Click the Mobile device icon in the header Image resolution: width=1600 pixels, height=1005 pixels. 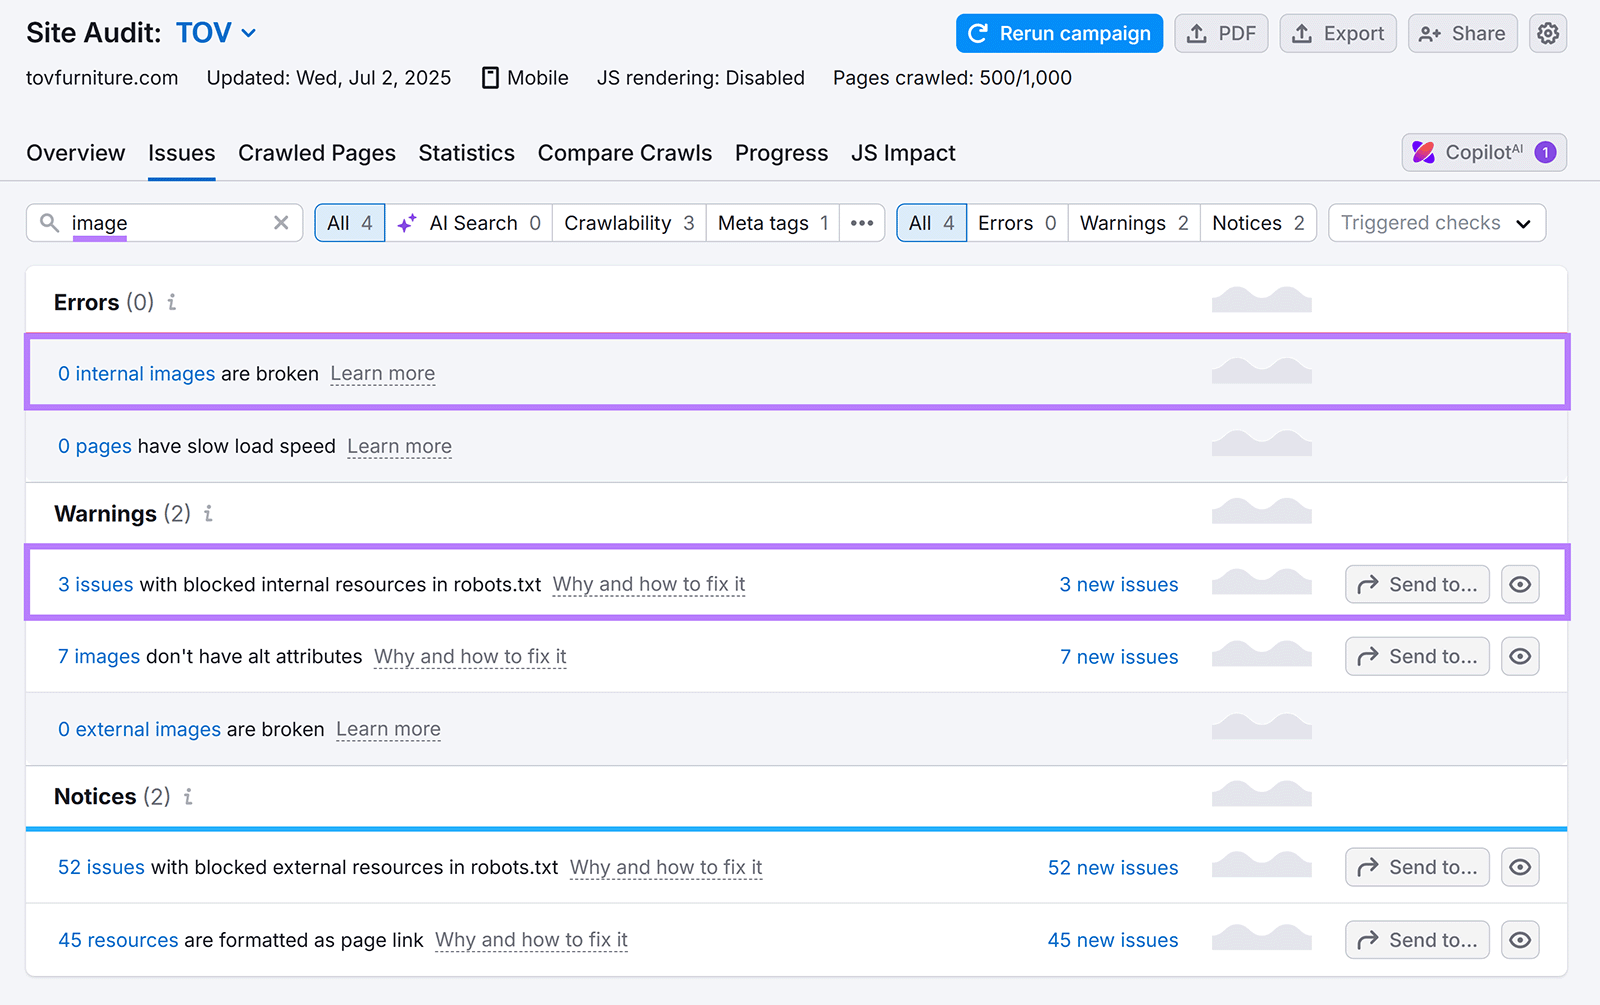(490, 77)
